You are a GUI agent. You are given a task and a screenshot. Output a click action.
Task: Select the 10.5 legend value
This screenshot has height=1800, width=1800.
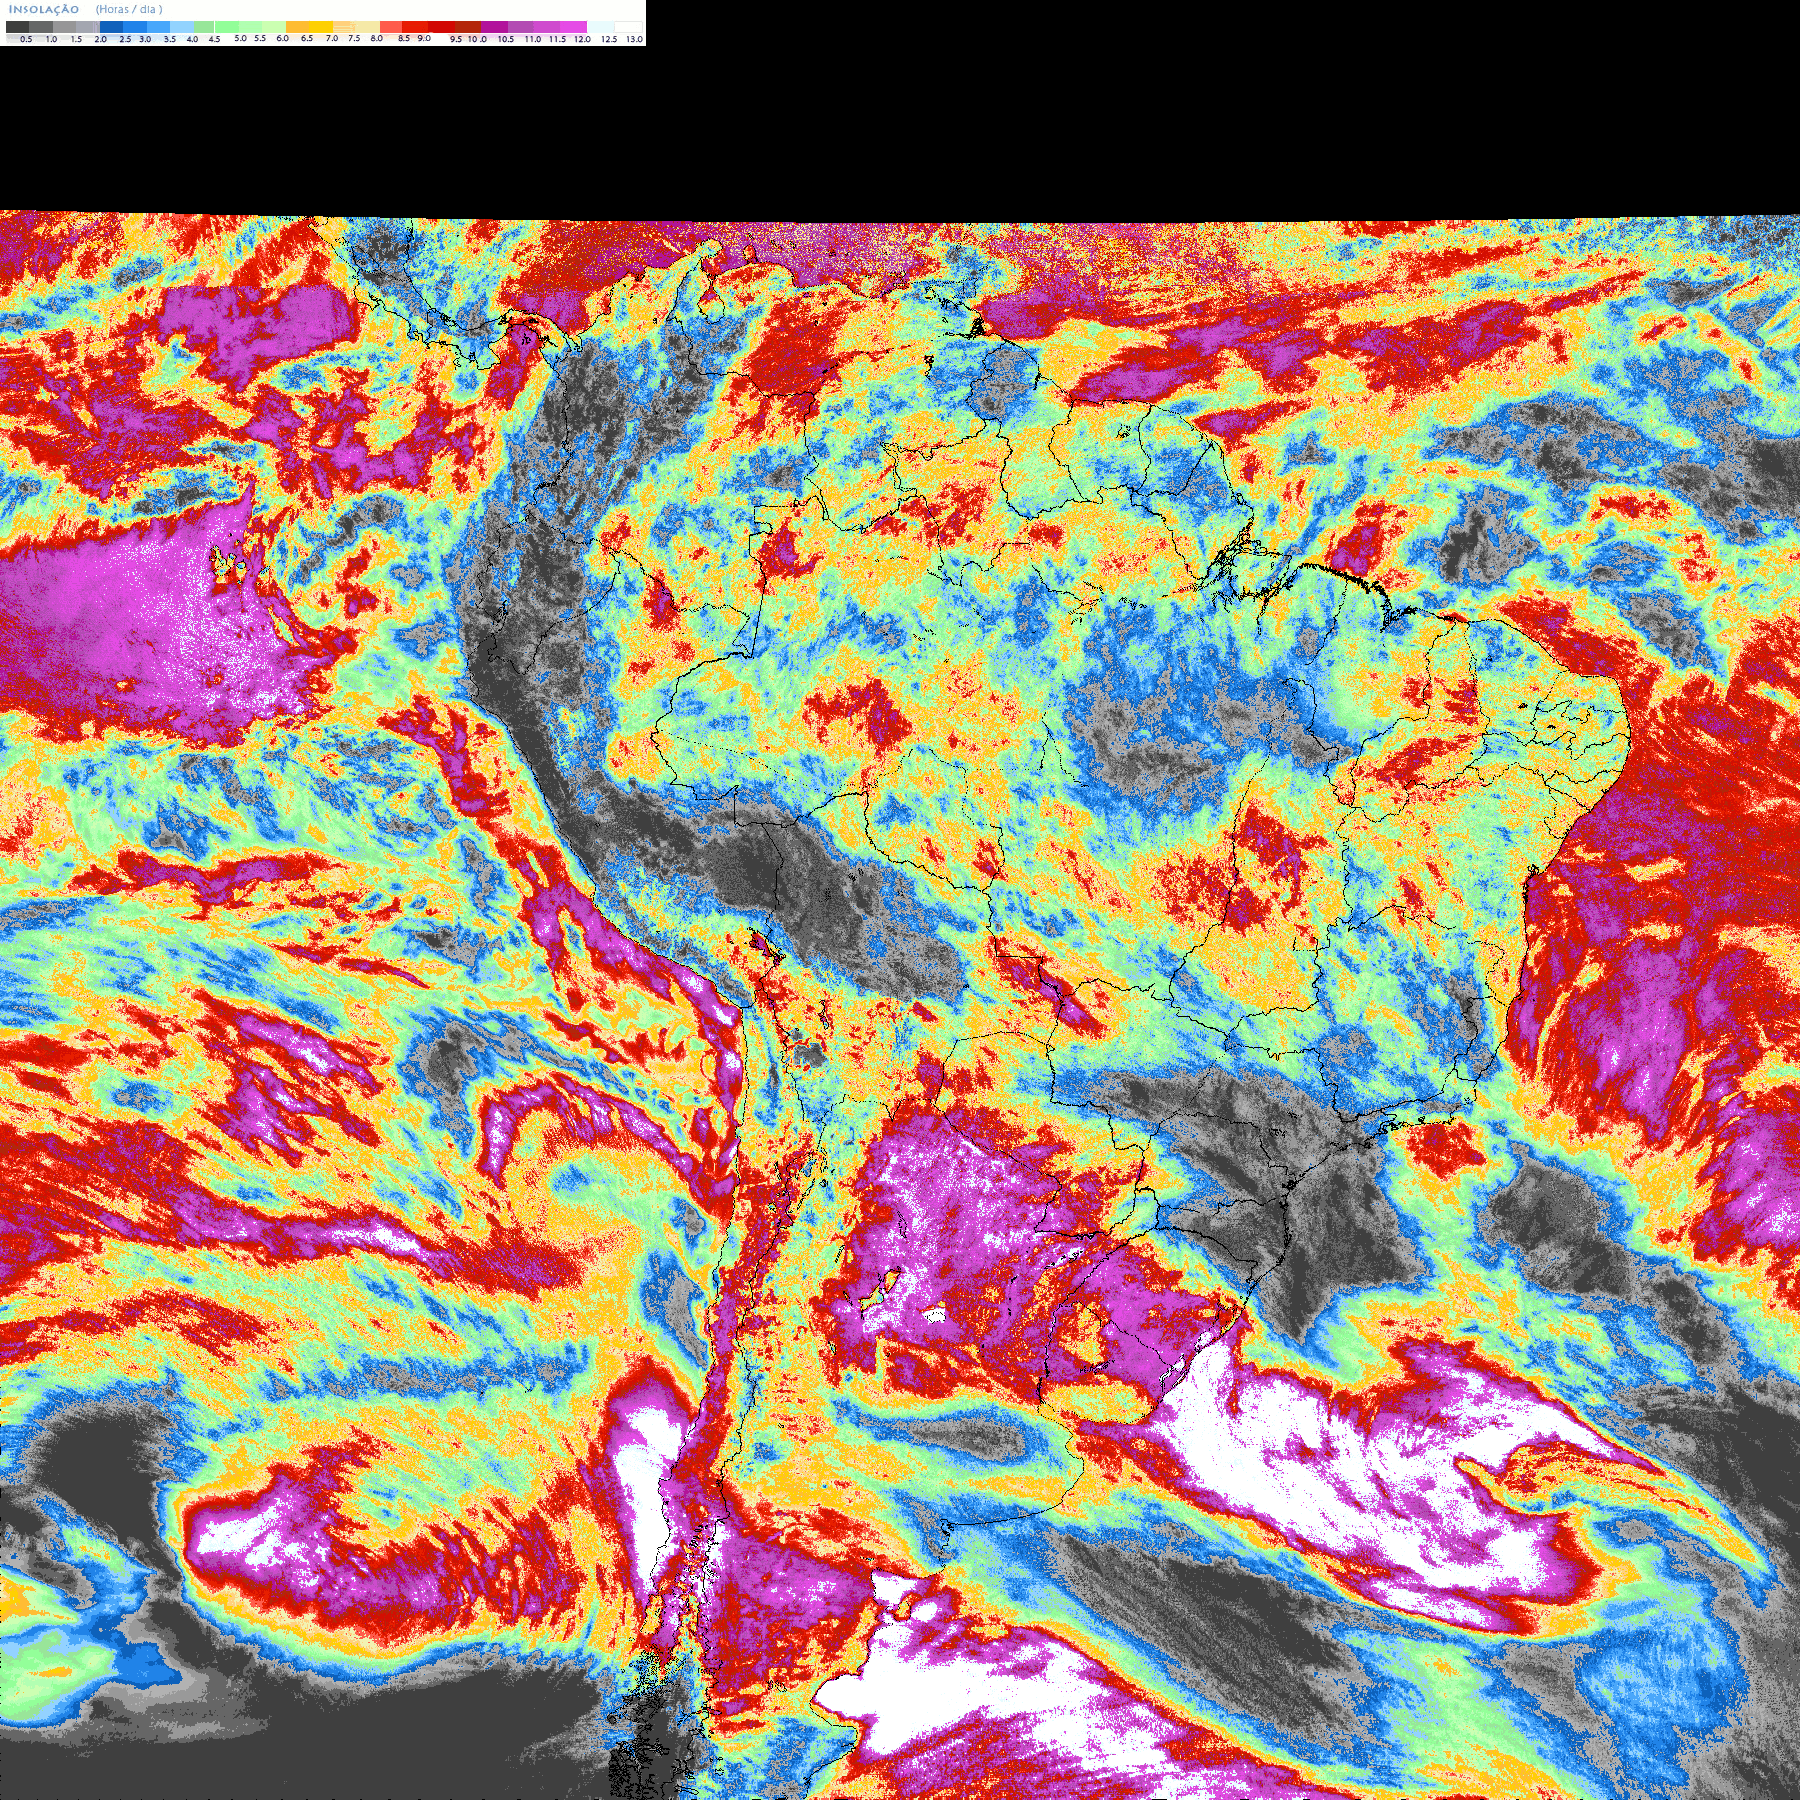[506, 39]
